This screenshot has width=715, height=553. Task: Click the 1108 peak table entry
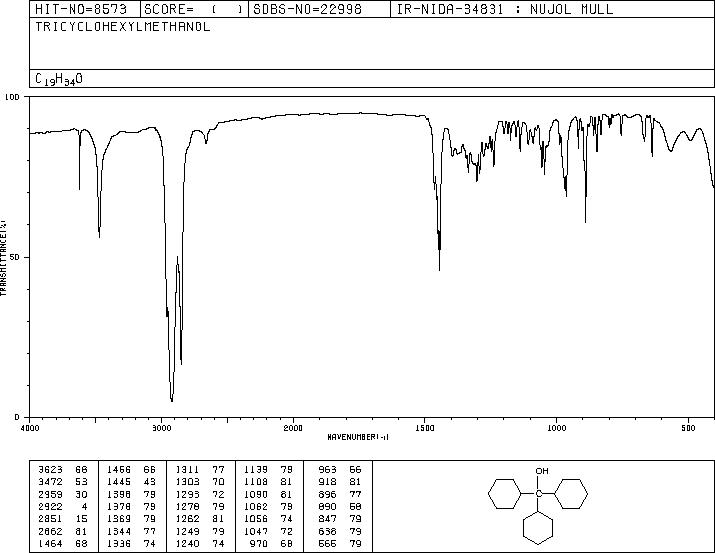tap(268, 482)
